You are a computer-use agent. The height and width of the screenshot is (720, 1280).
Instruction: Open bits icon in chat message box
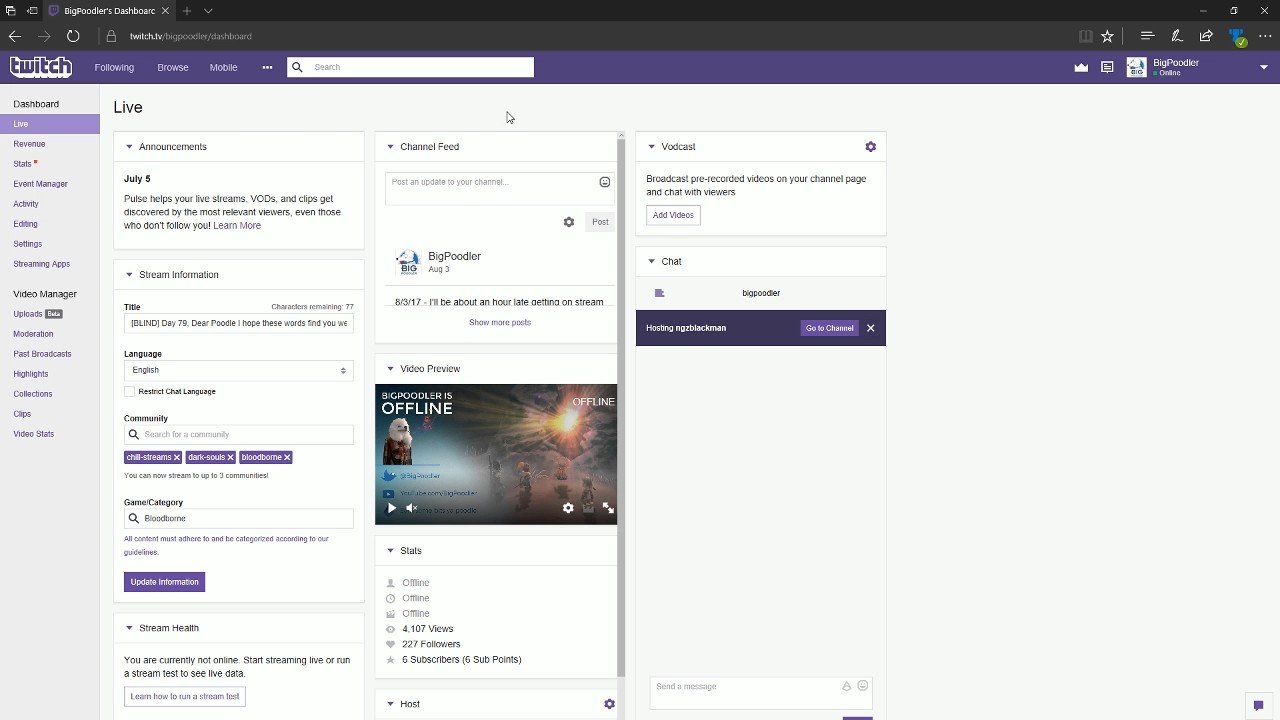point(846,686)
